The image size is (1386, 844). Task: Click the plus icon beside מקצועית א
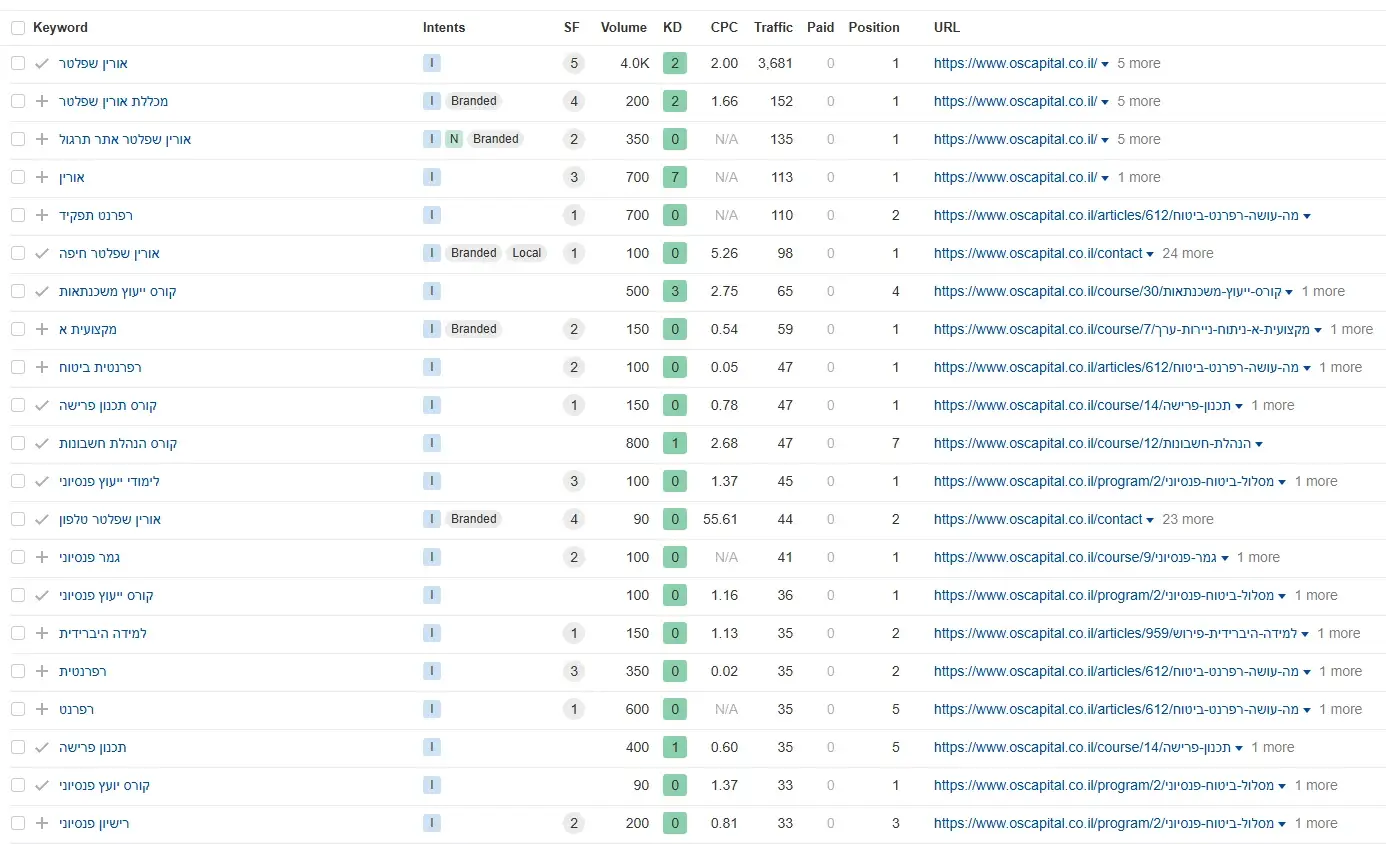(41, 329)
